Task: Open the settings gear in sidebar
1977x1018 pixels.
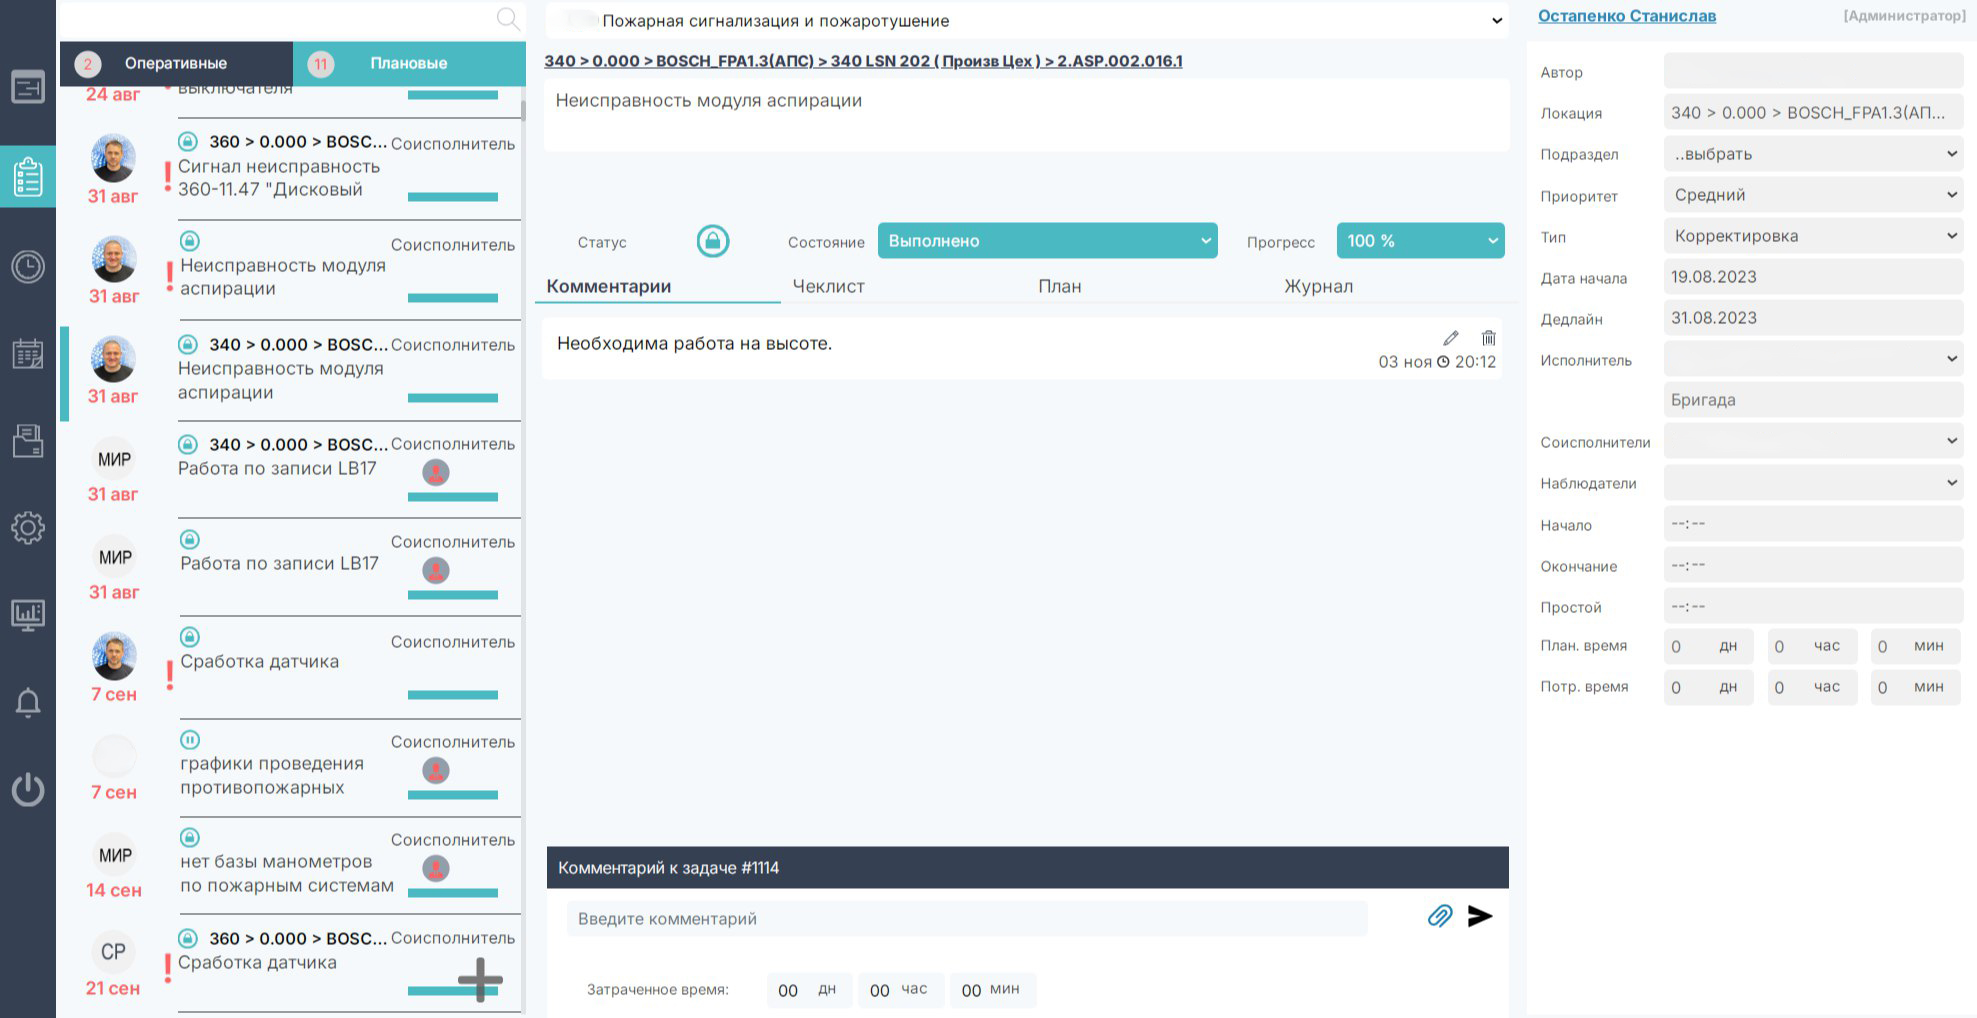Action: [28, 527]
